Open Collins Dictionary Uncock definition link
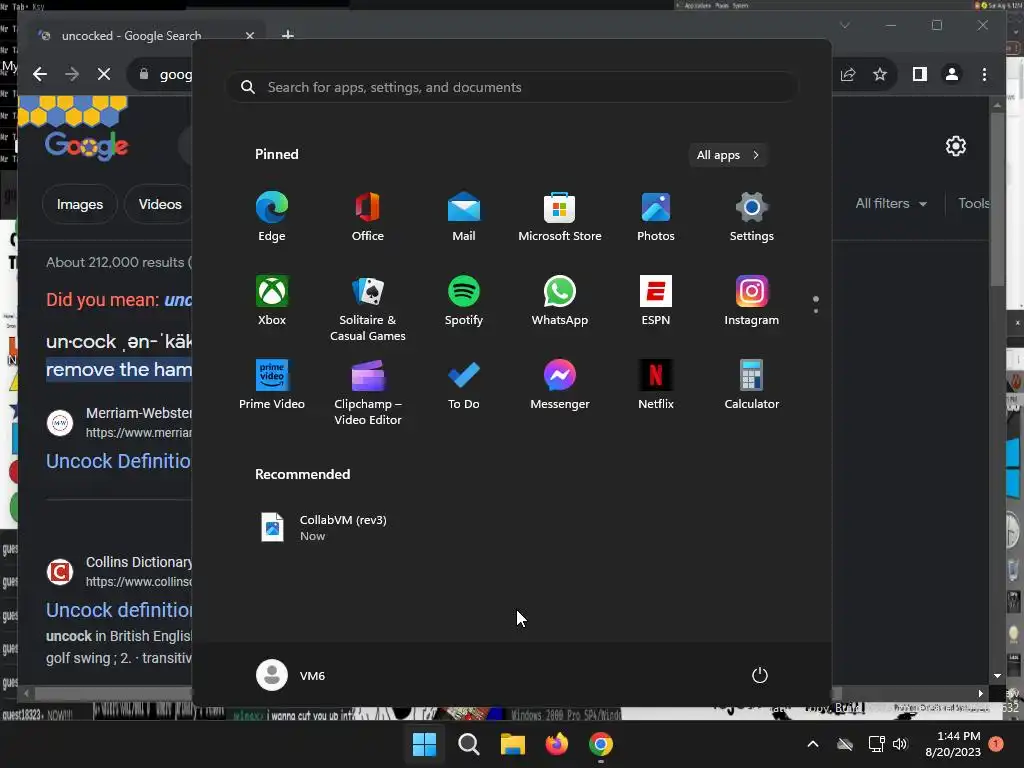This screenshot has width=1024, height=768. pyautogui.click(x=119, y=610)
